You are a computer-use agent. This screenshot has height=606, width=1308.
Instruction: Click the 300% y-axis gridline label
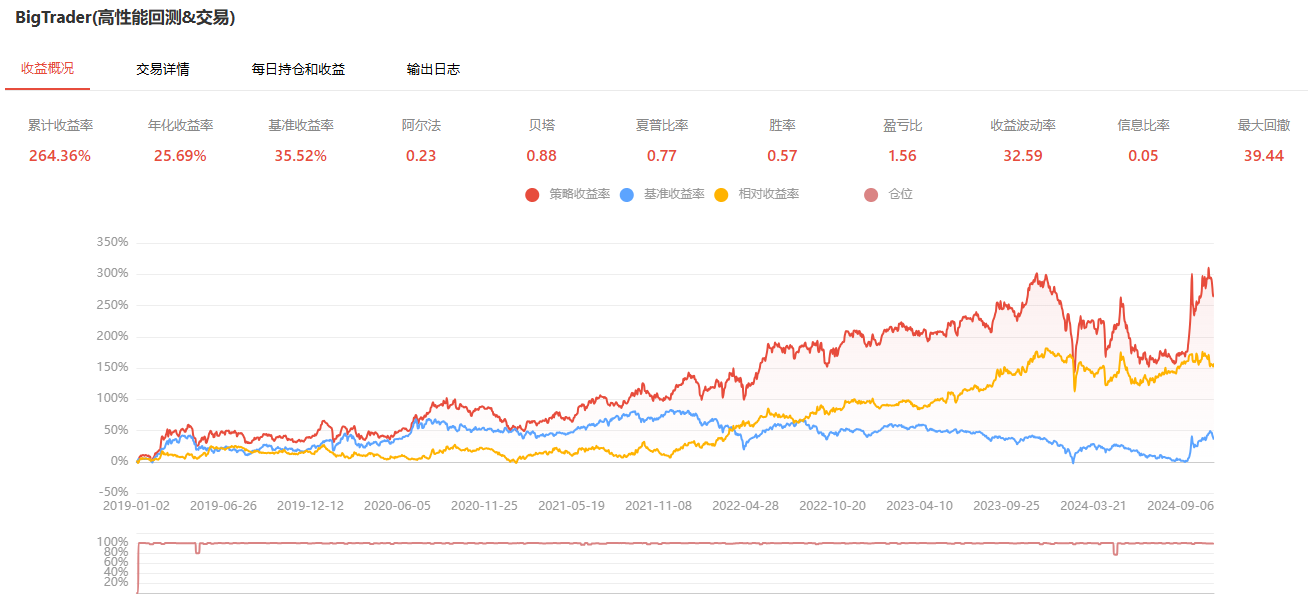pyautogui.click(x=112, y=274)
